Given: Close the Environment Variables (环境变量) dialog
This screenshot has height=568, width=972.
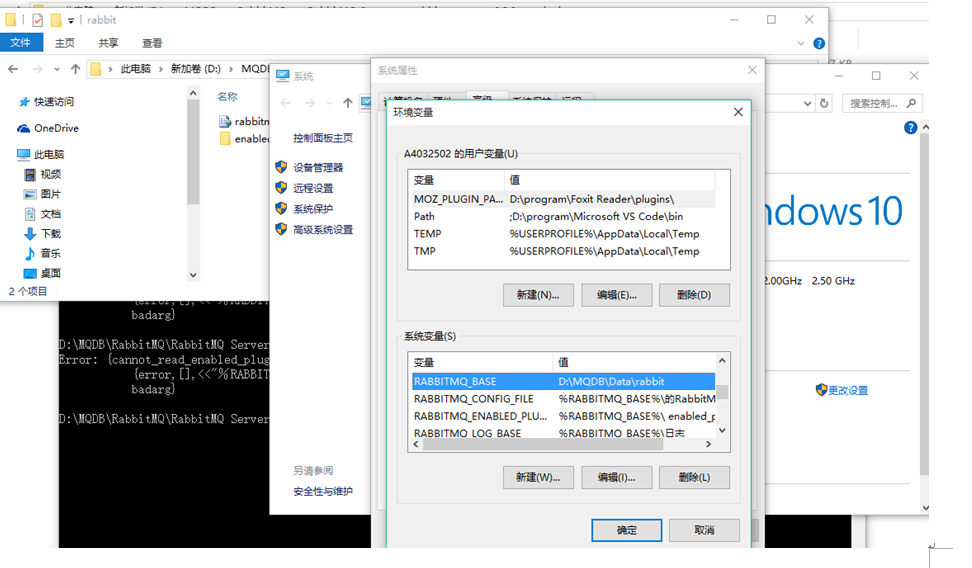Looking at the screenshot, I should (738, 112).
